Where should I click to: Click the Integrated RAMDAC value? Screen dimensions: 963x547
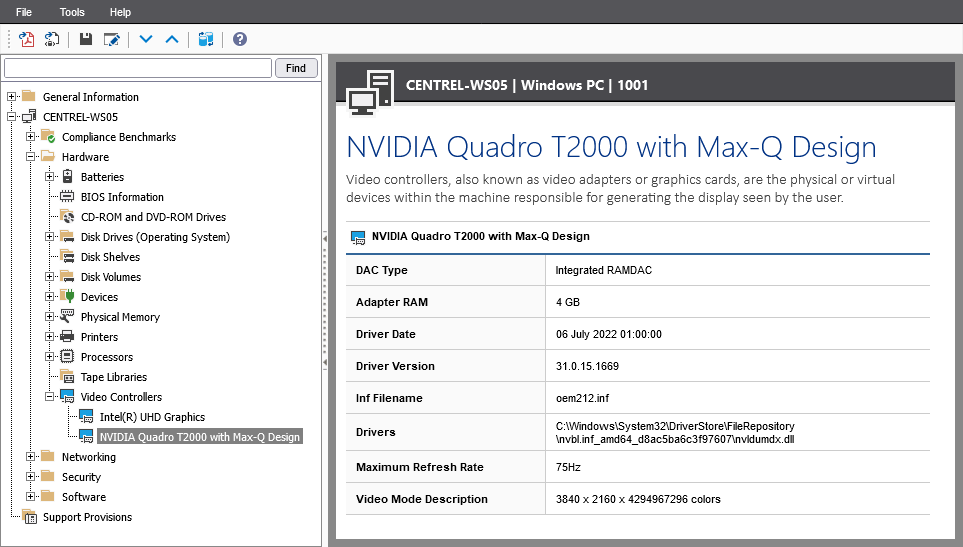point(603,270)
